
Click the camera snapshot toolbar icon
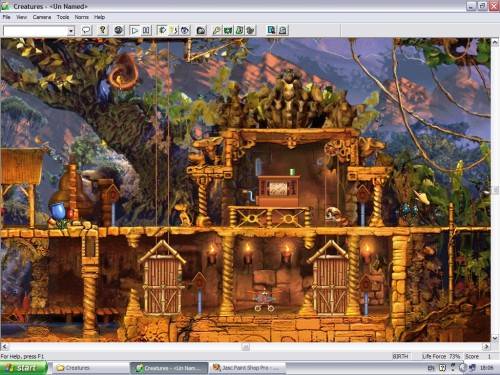[x=201, y=30]
